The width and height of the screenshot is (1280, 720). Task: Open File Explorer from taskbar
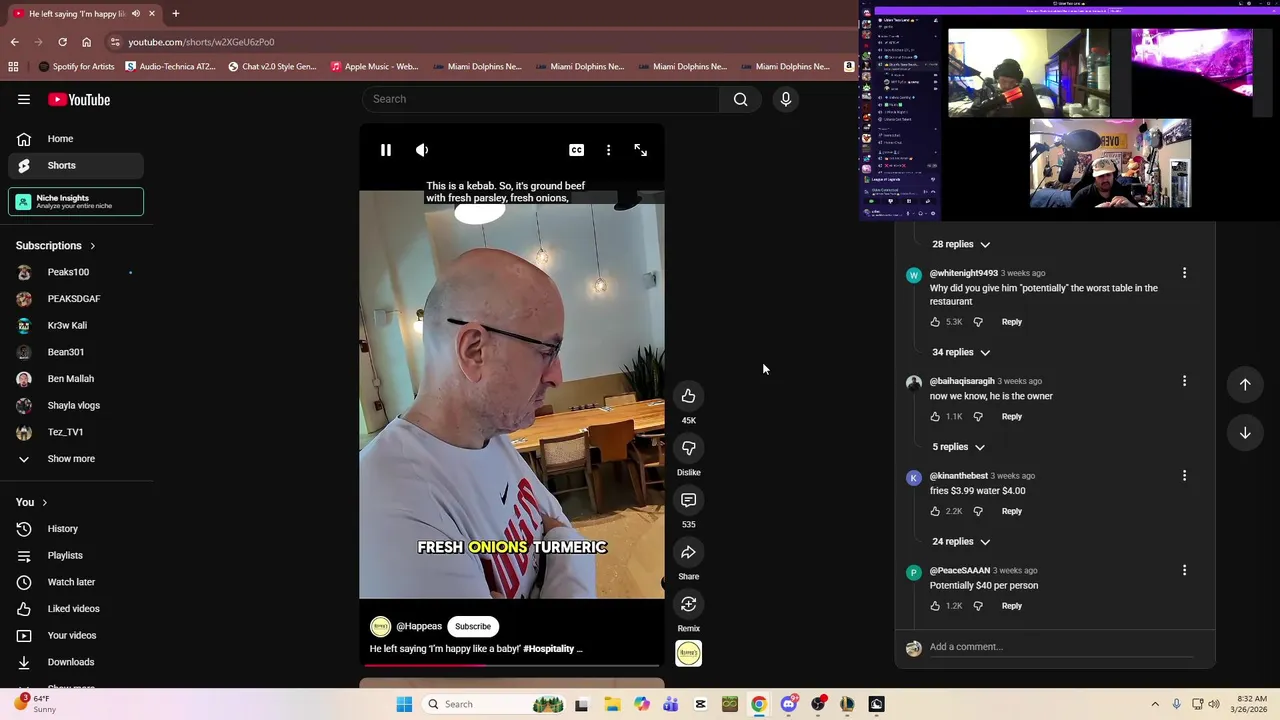[x=612, y=704]
